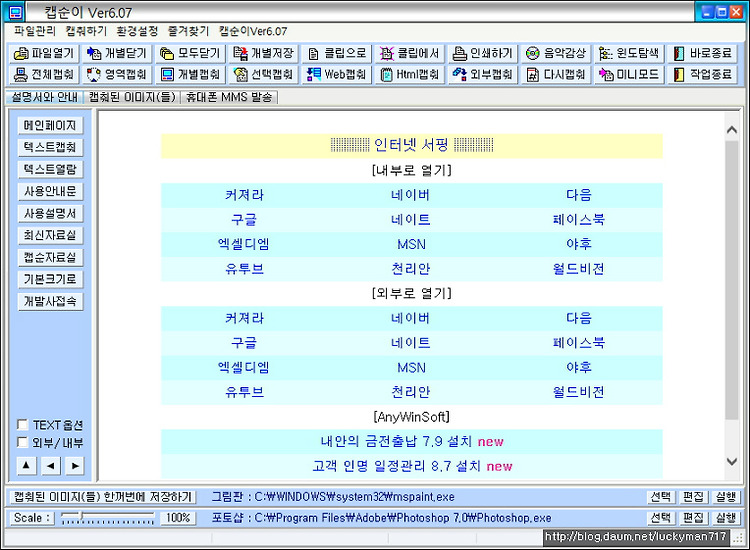This screenshot has height=550, width=750.
Task: Click 편집 button for 포토샵 path
Action: tap(693, 518)
